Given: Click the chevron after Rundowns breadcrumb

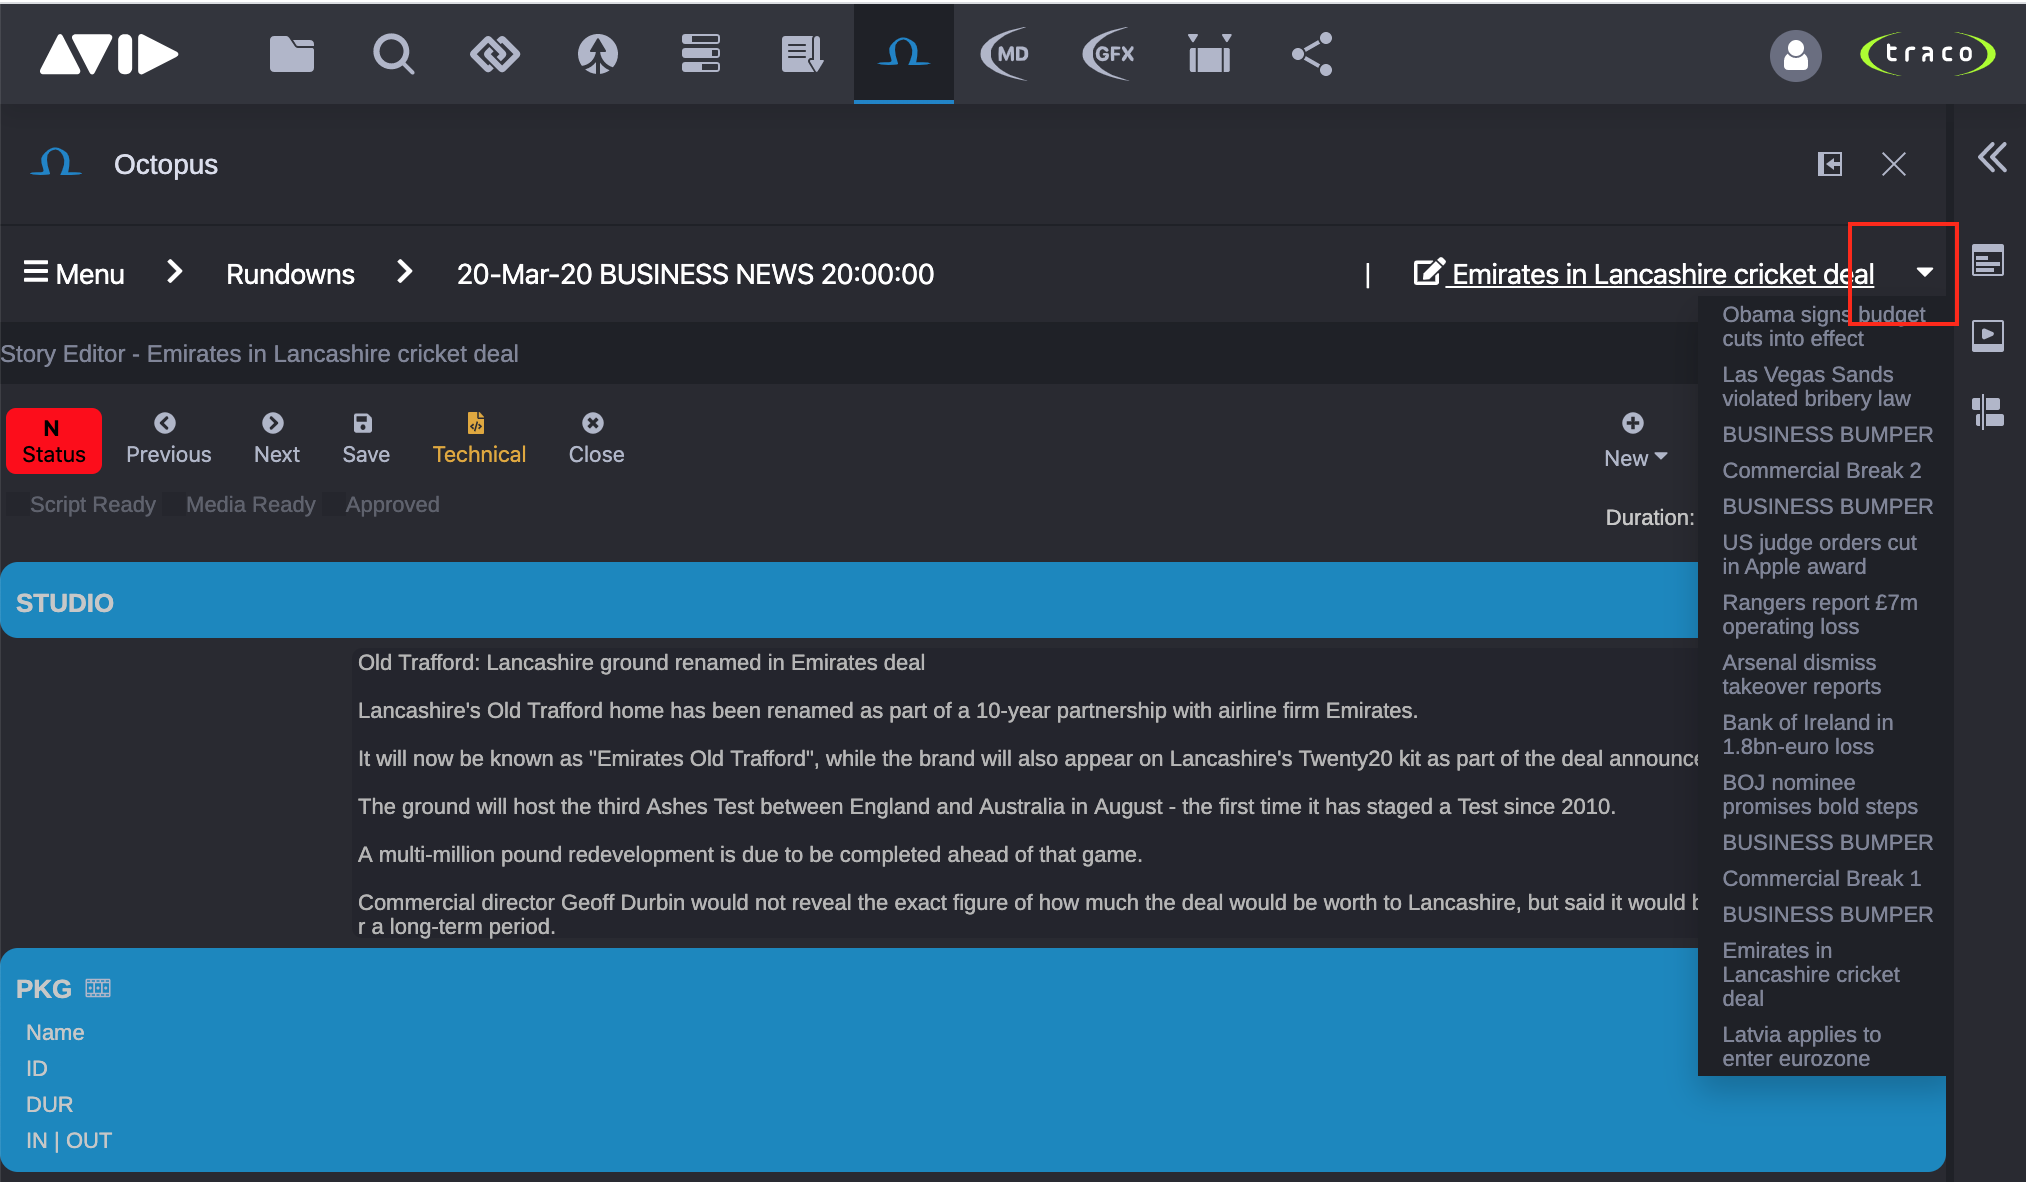Looking at the screenshot, I should coord(404,272).
